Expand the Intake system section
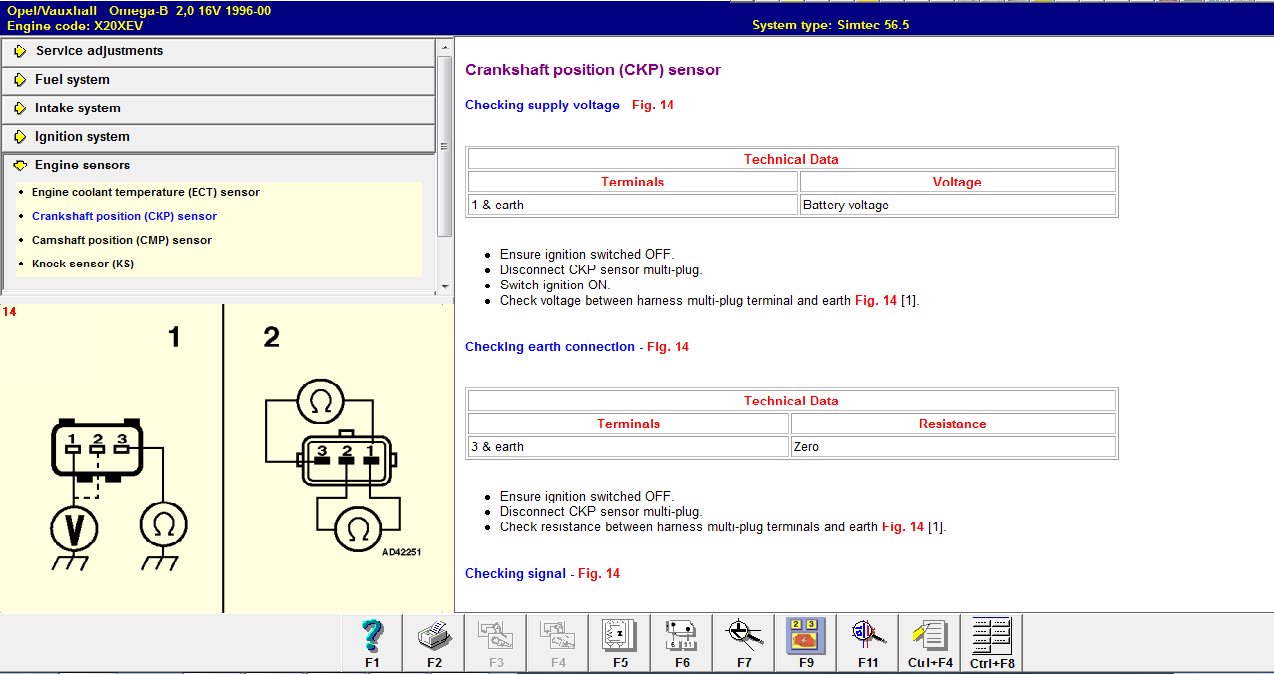The height and width of the screenshot is (674, 1274). [77, 108]
